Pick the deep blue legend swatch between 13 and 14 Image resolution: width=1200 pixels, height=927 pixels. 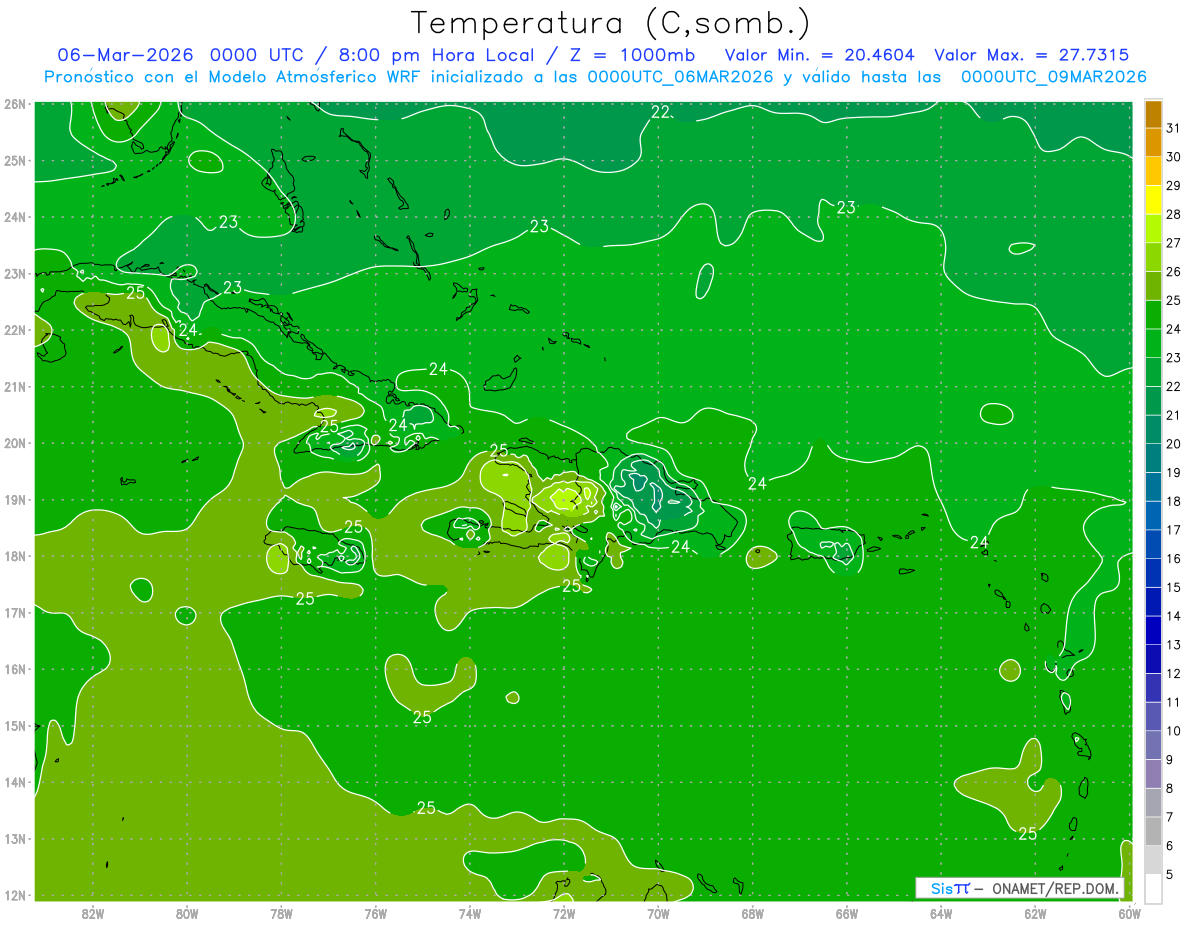click(1153, 630)
